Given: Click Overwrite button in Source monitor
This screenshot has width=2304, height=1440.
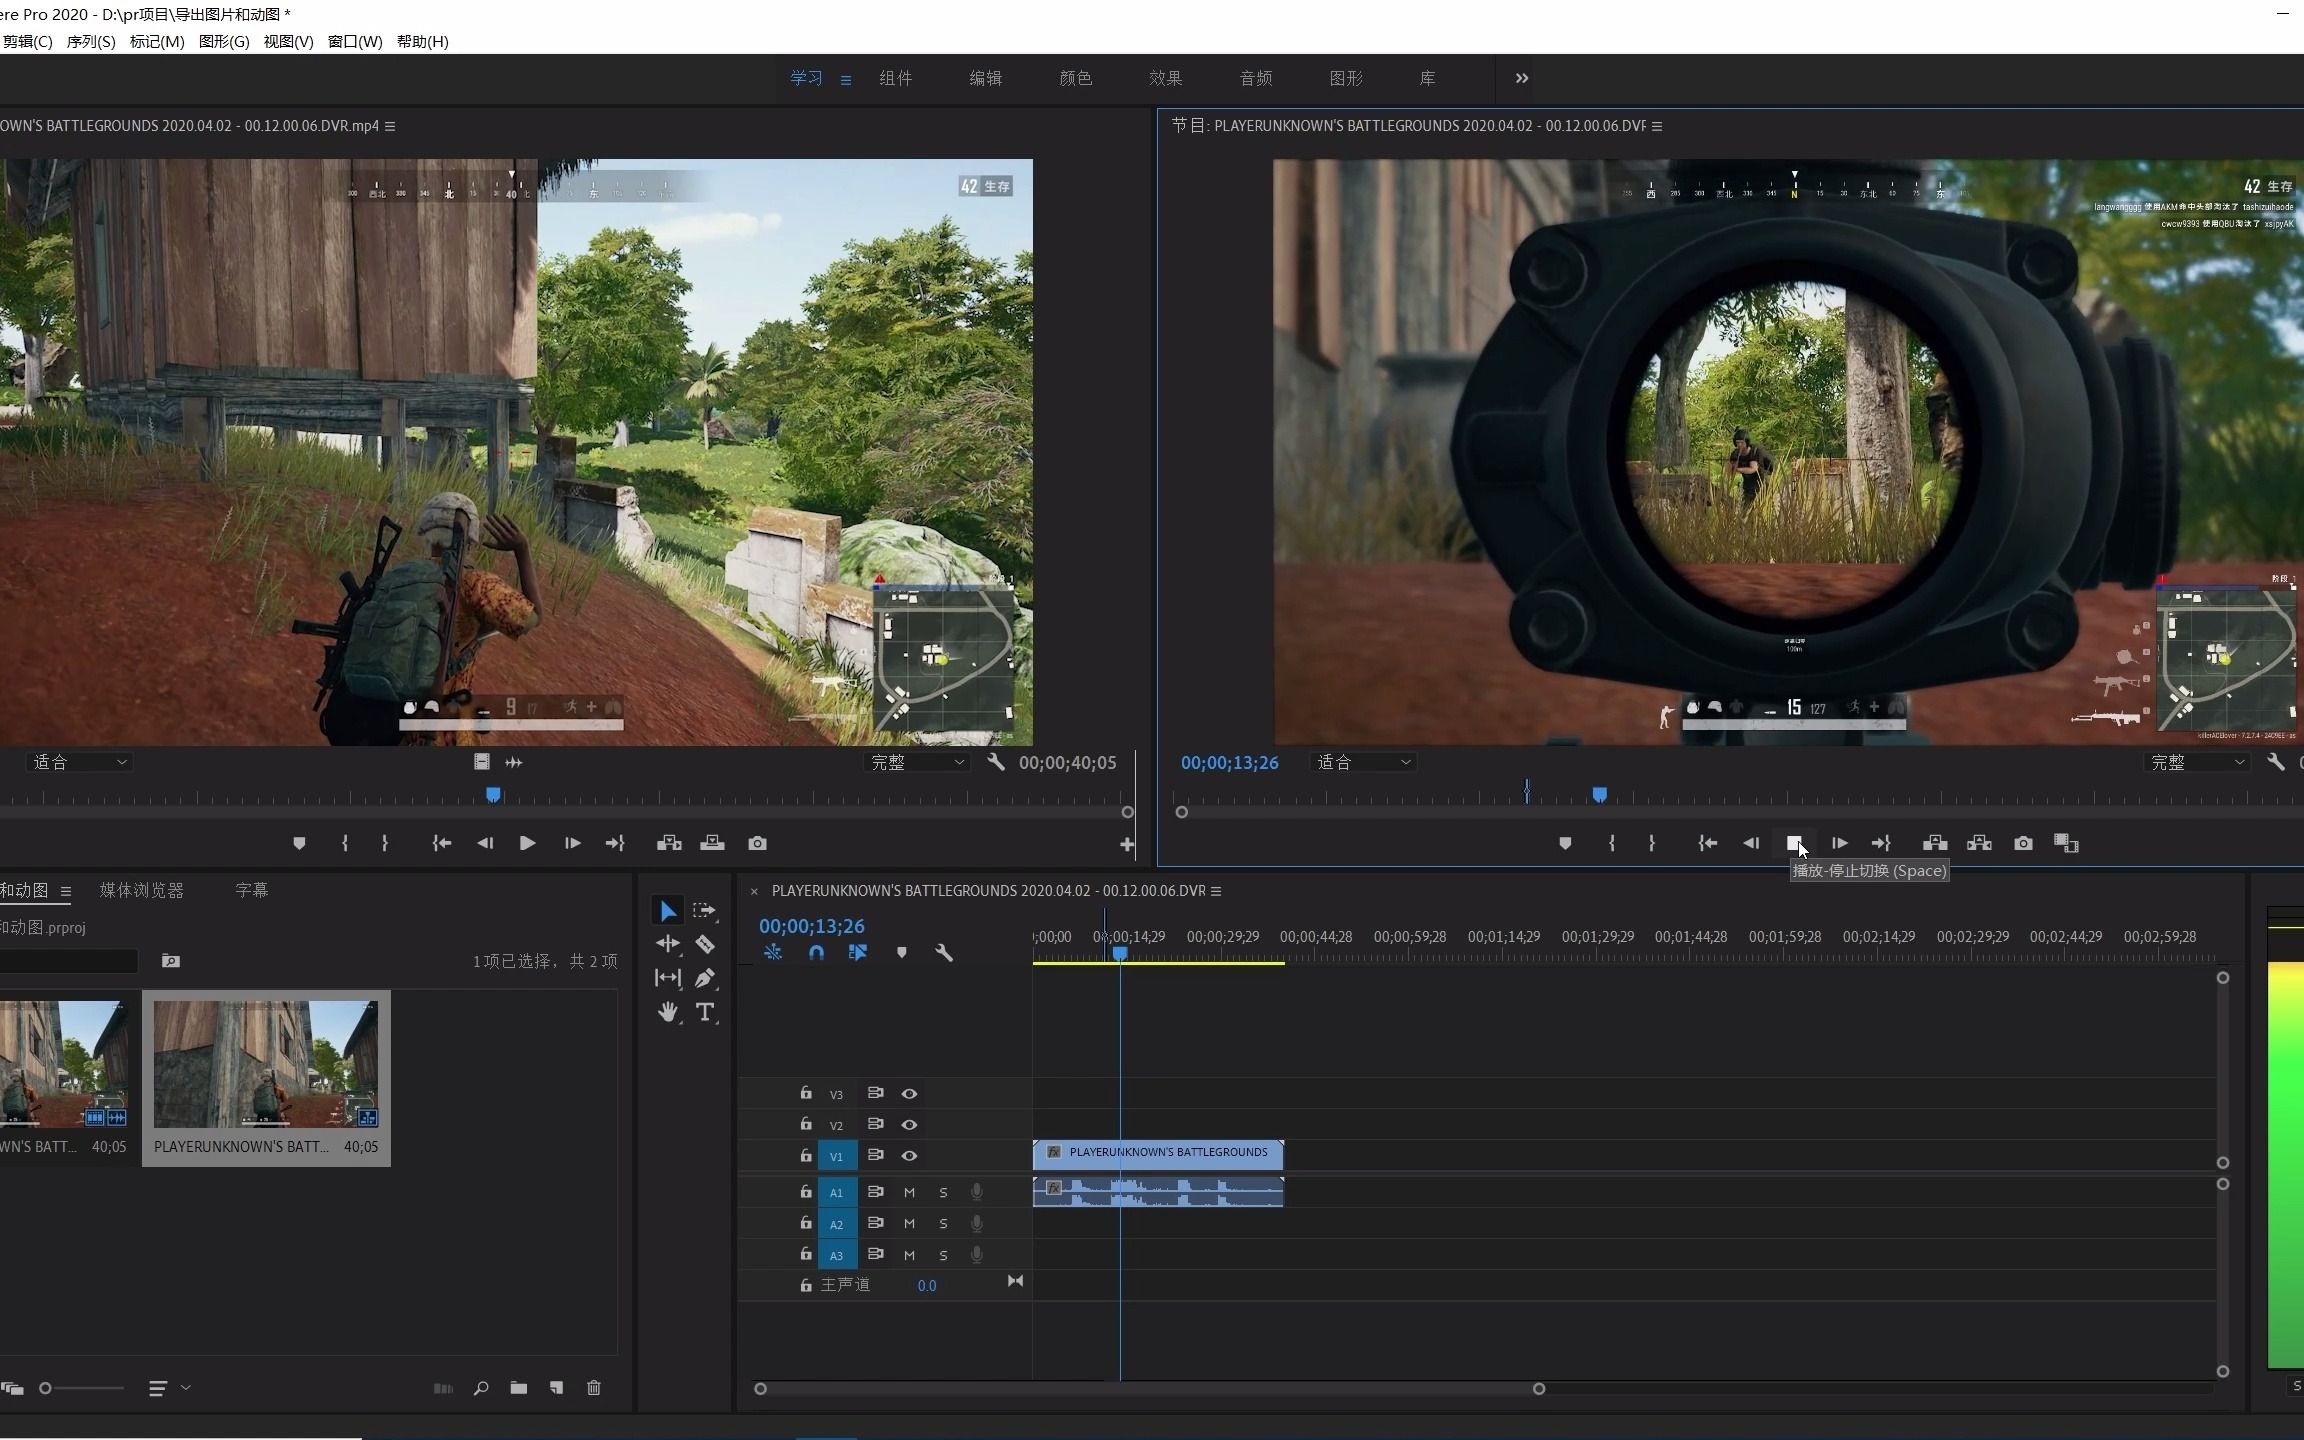Looking at the screenshot, I should click(712, 843).
